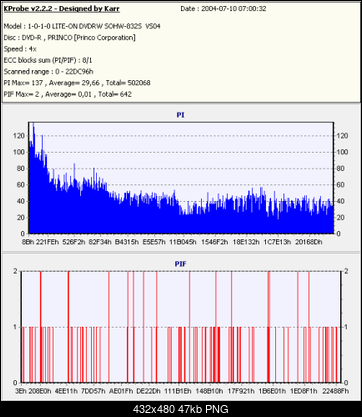362x417 pixels.
Task: Click the 221FEh label on PI axis
Action: 48,242
